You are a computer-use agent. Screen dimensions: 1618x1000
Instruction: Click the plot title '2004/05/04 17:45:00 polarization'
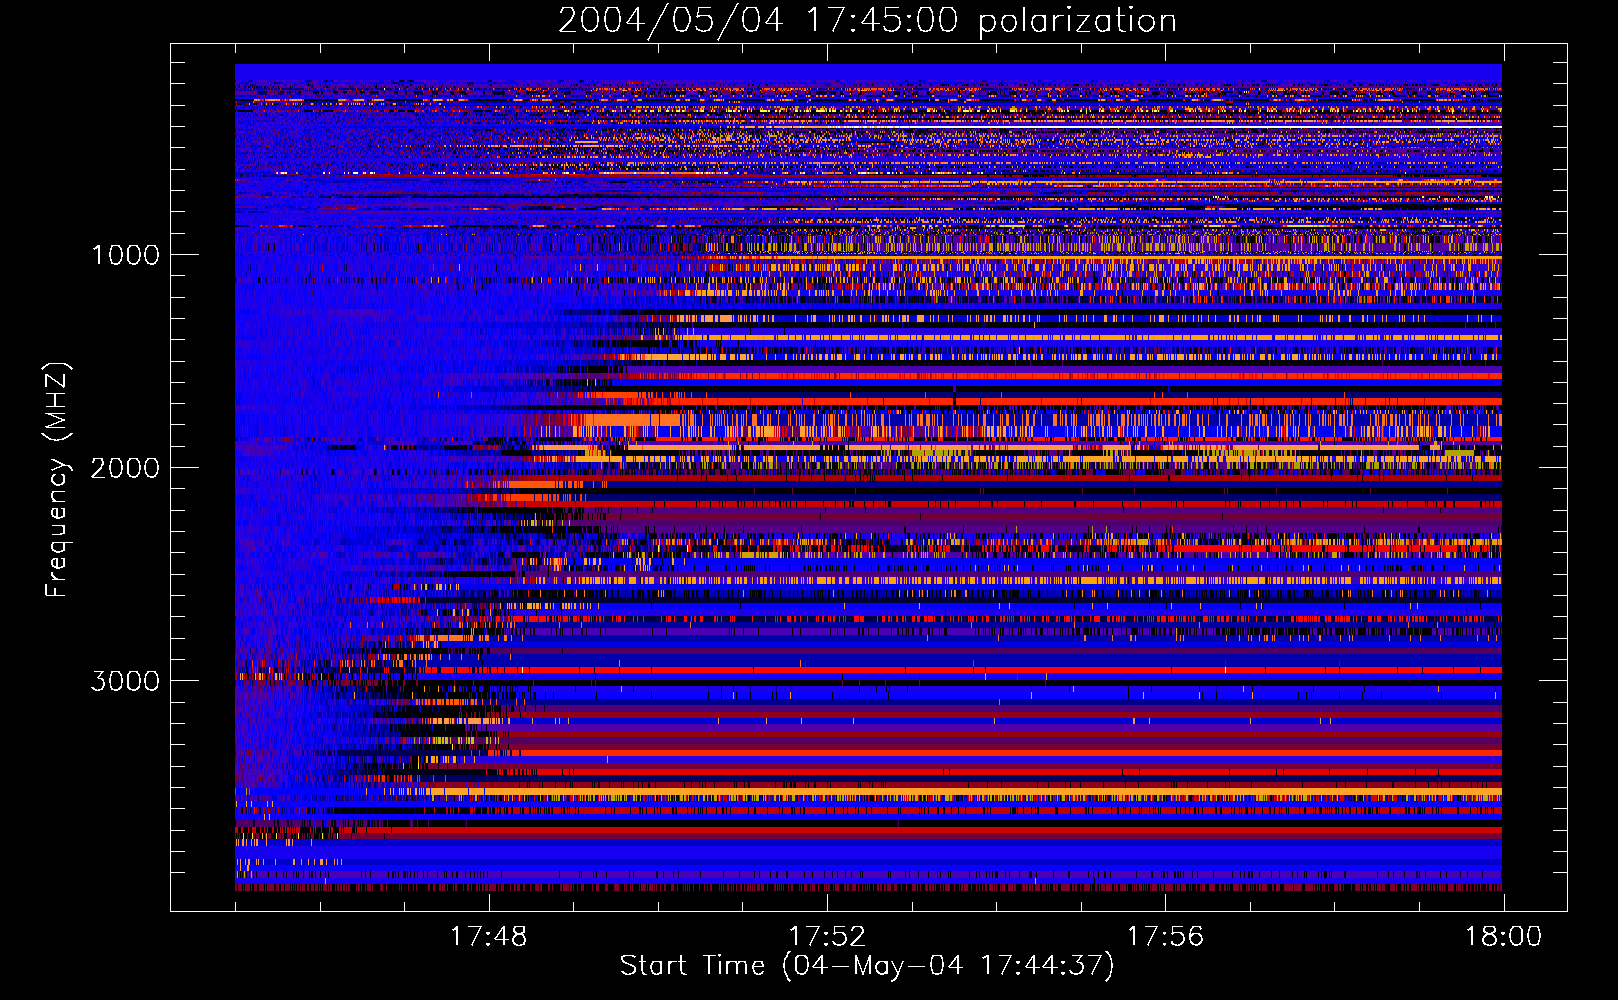coord(867,21)
